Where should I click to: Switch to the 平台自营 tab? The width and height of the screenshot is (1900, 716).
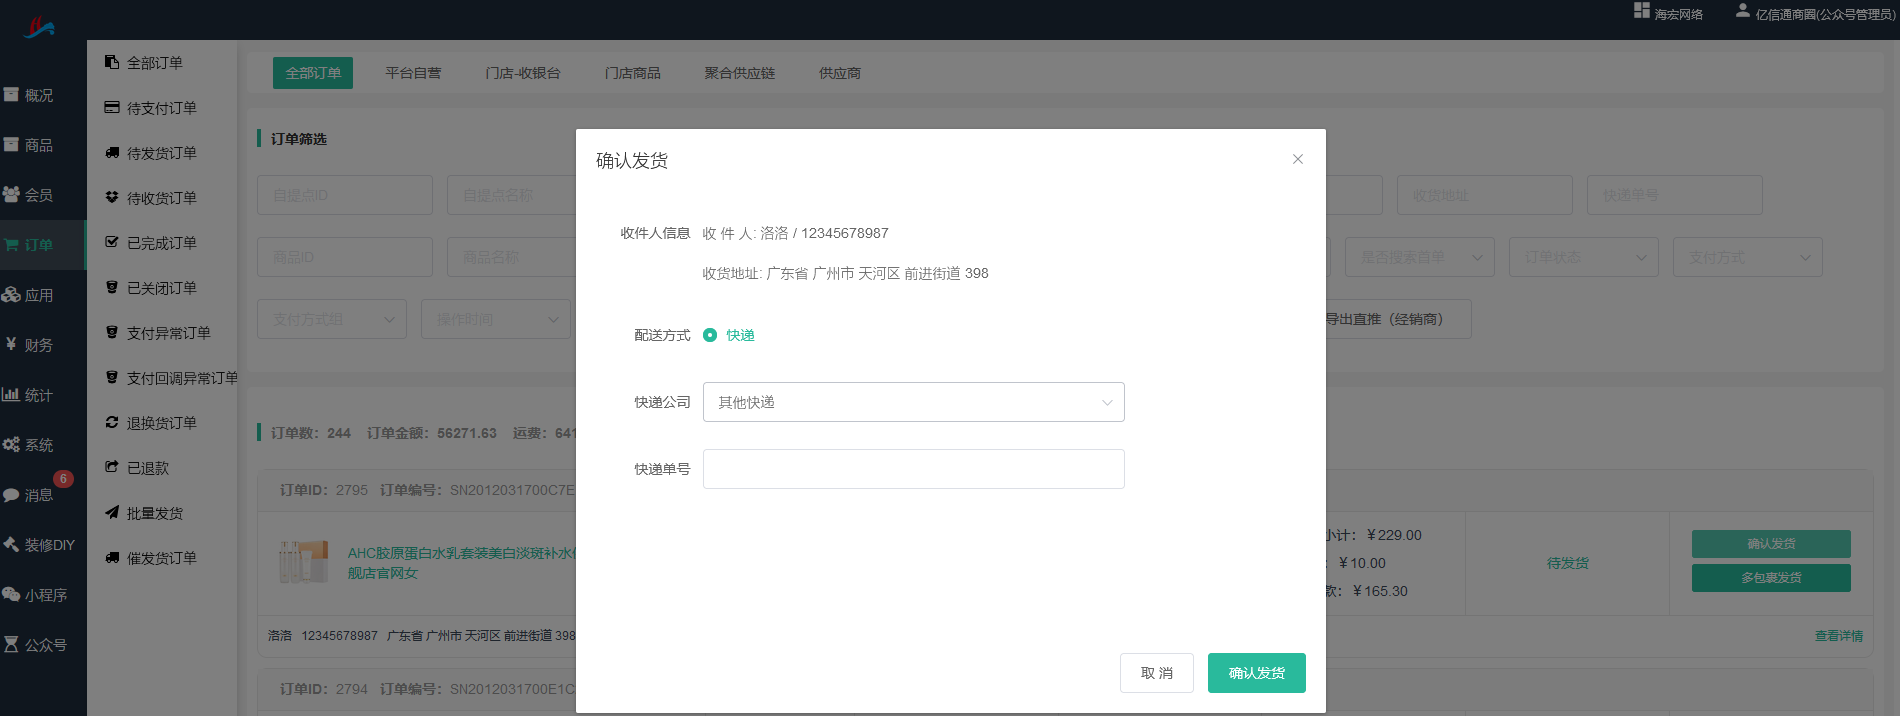(413, 73)
